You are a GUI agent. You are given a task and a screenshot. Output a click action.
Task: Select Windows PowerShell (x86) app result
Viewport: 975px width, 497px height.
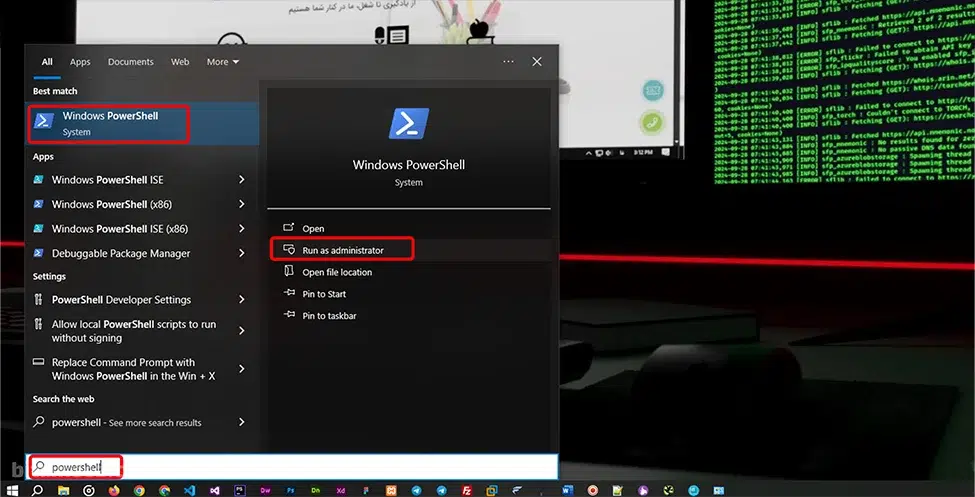click(111, 204)
